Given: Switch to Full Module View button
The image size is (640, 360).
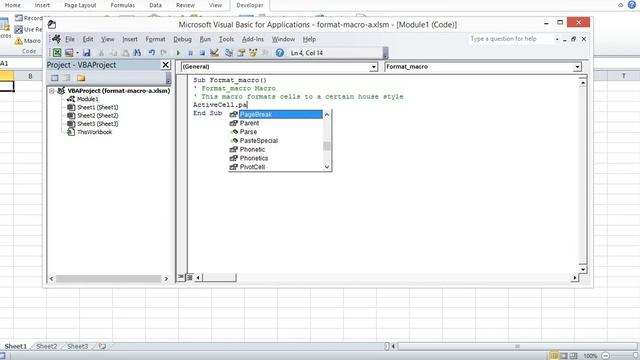Looking at the screenshot, I should click(x=189, y=277).
